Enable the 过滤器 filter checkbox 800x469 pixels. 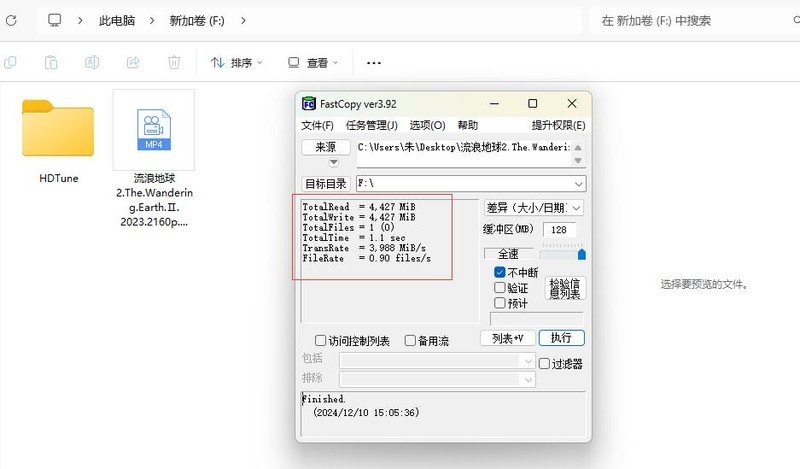pyautogui.click(x=544, y=363)
